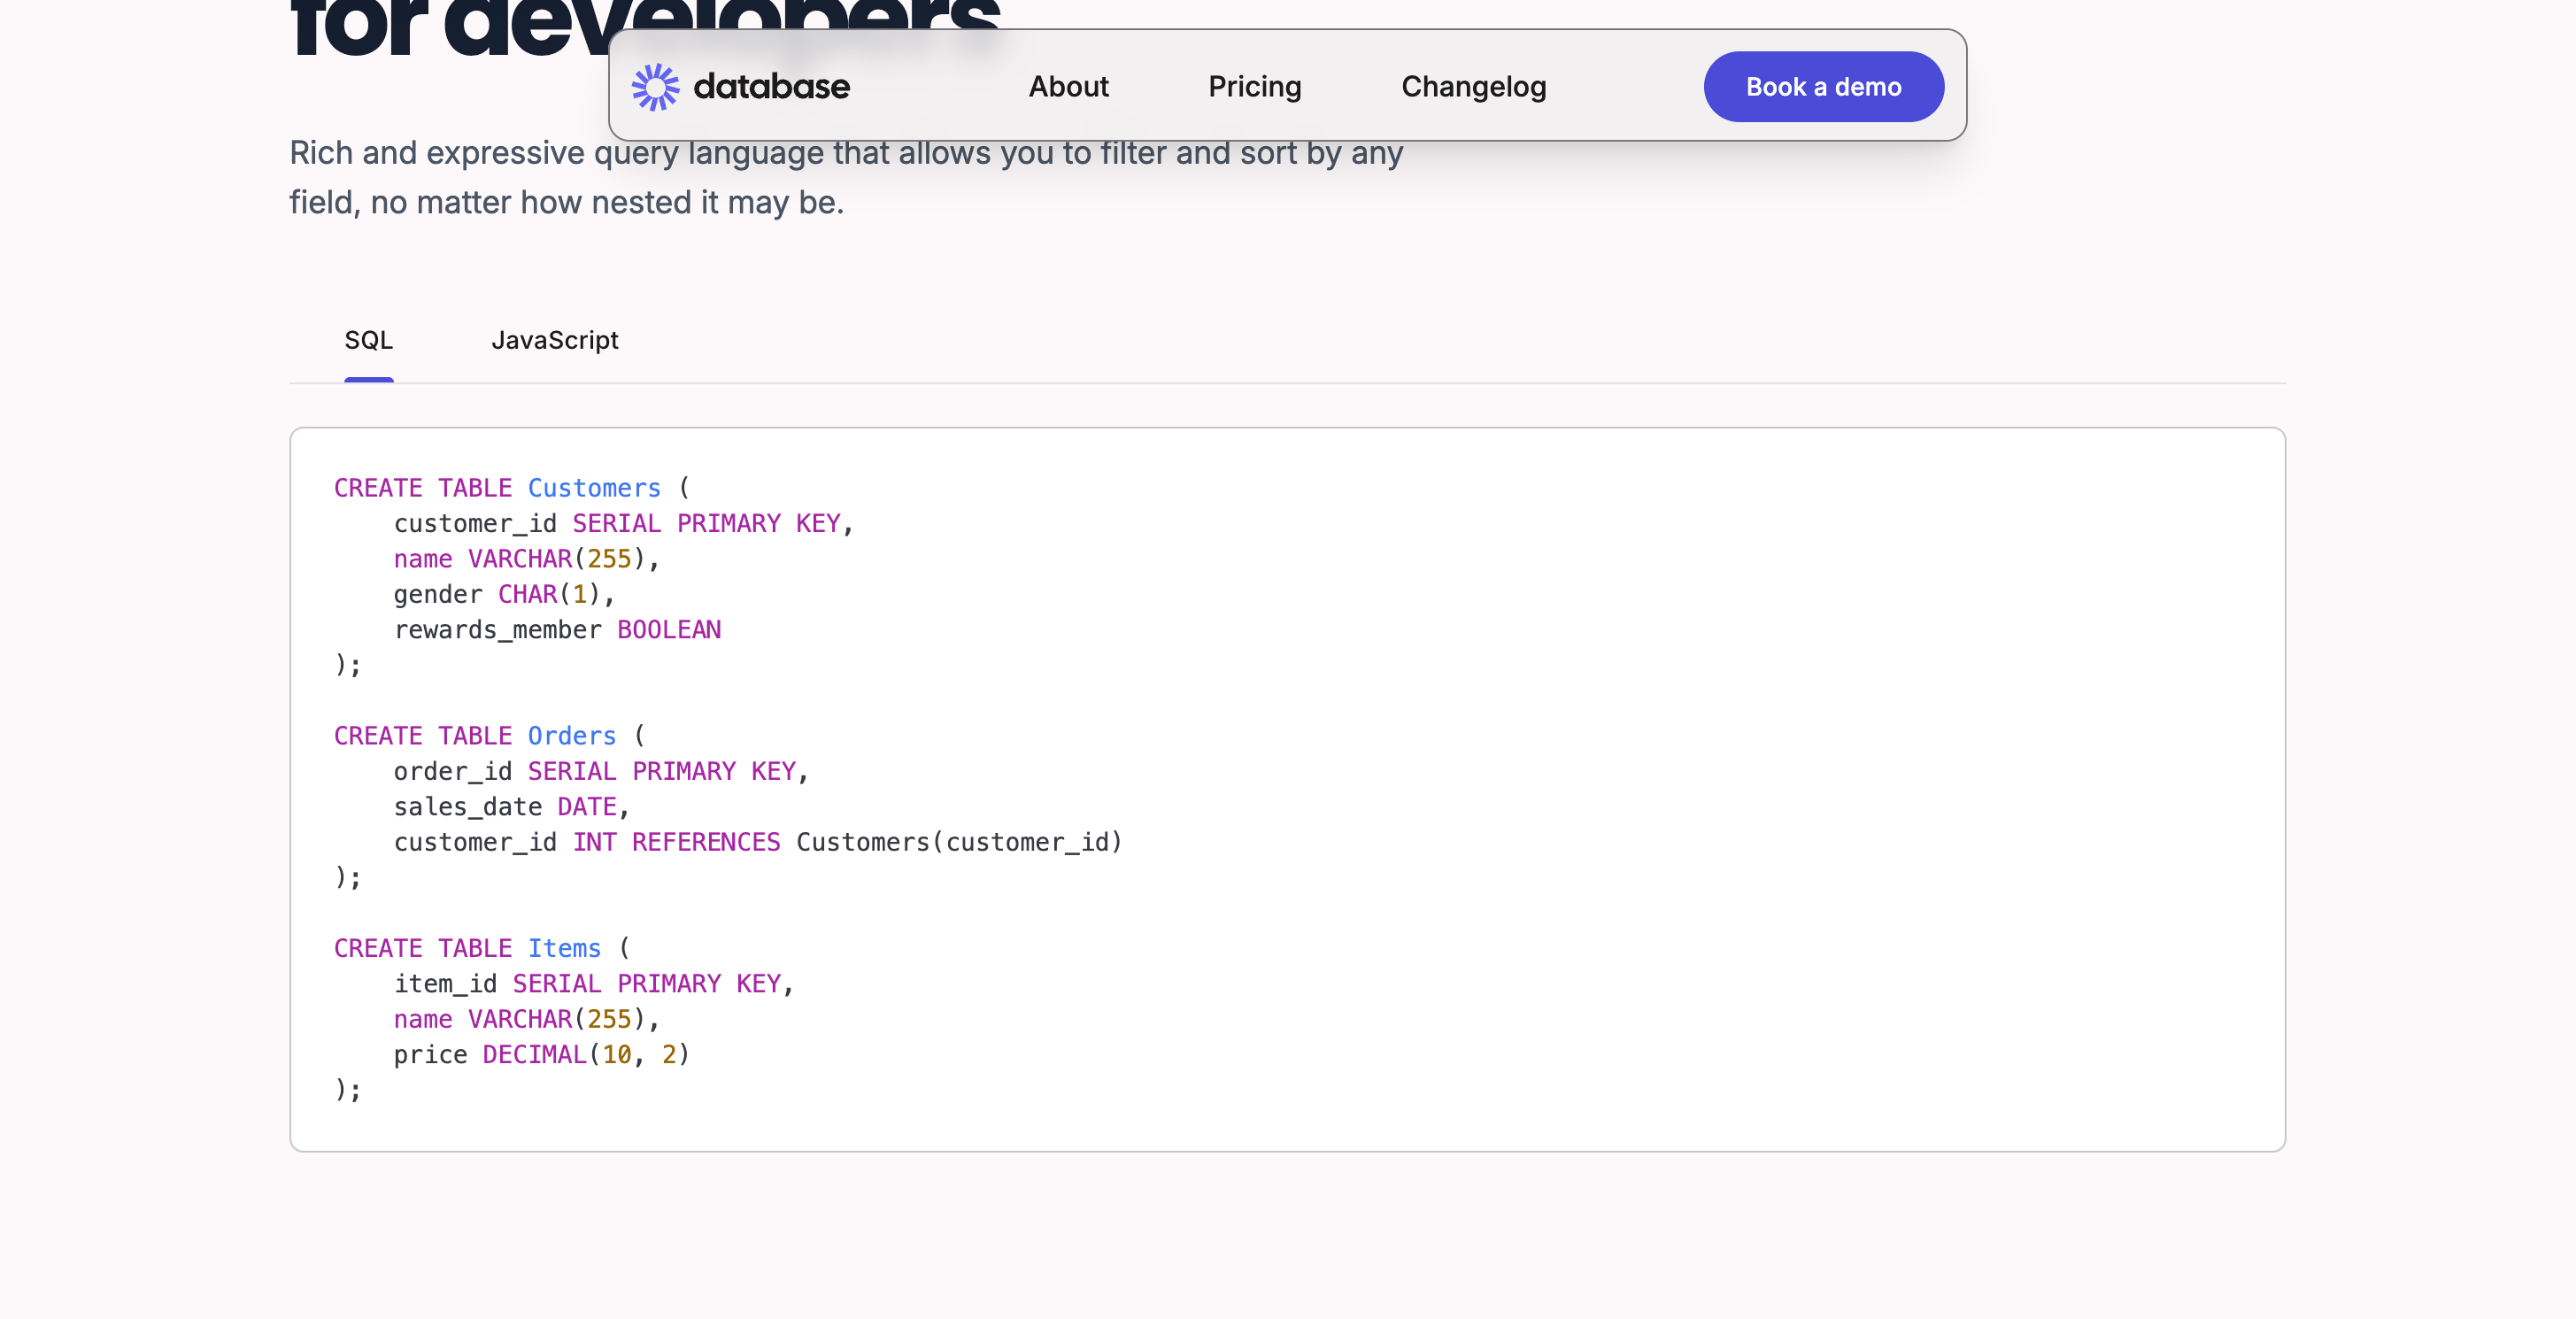Go to the Pricing page

pyautogui.click(x=1254, y=87)
